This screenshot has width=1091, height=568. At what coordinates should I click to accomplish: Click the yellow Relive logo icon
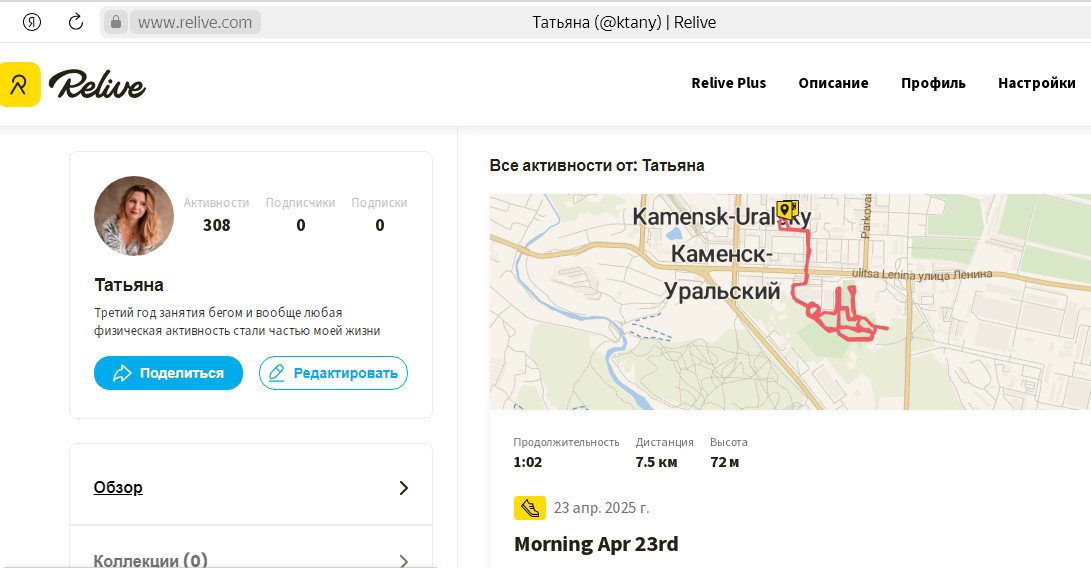[x=19, y=84]
